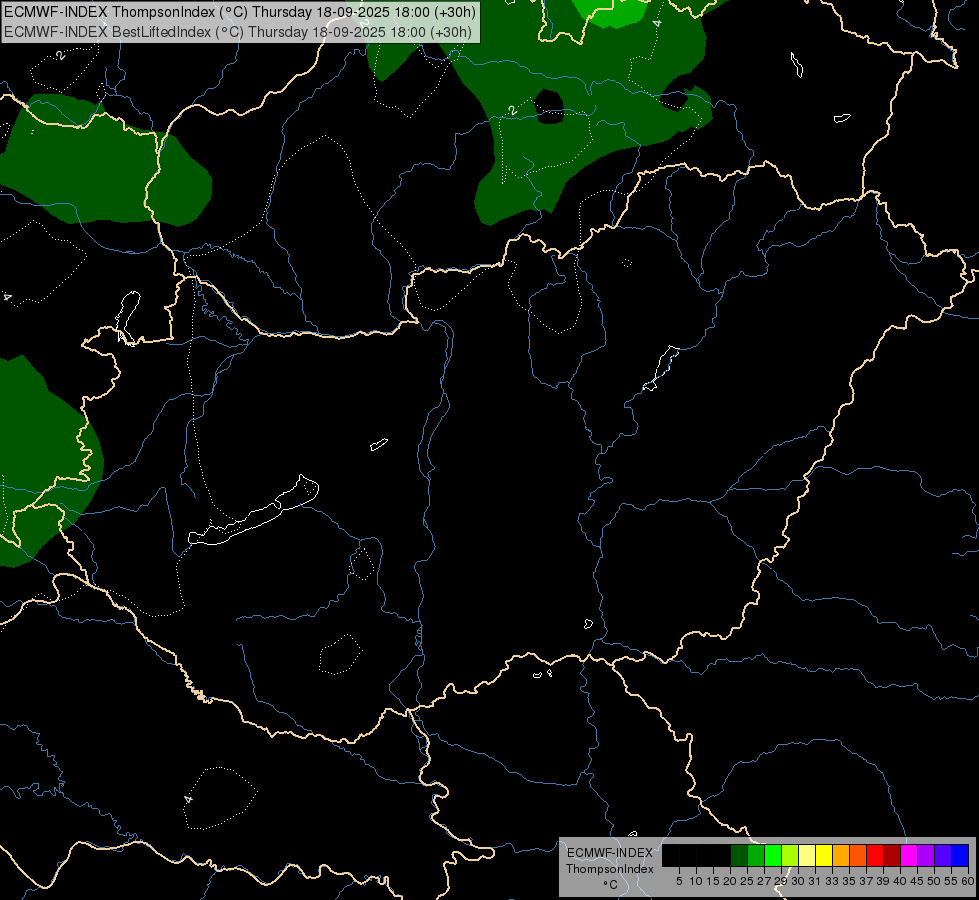Click the '°C' unit label in legend
This screenshot has height=900, width=979.
tap(610, 884)
